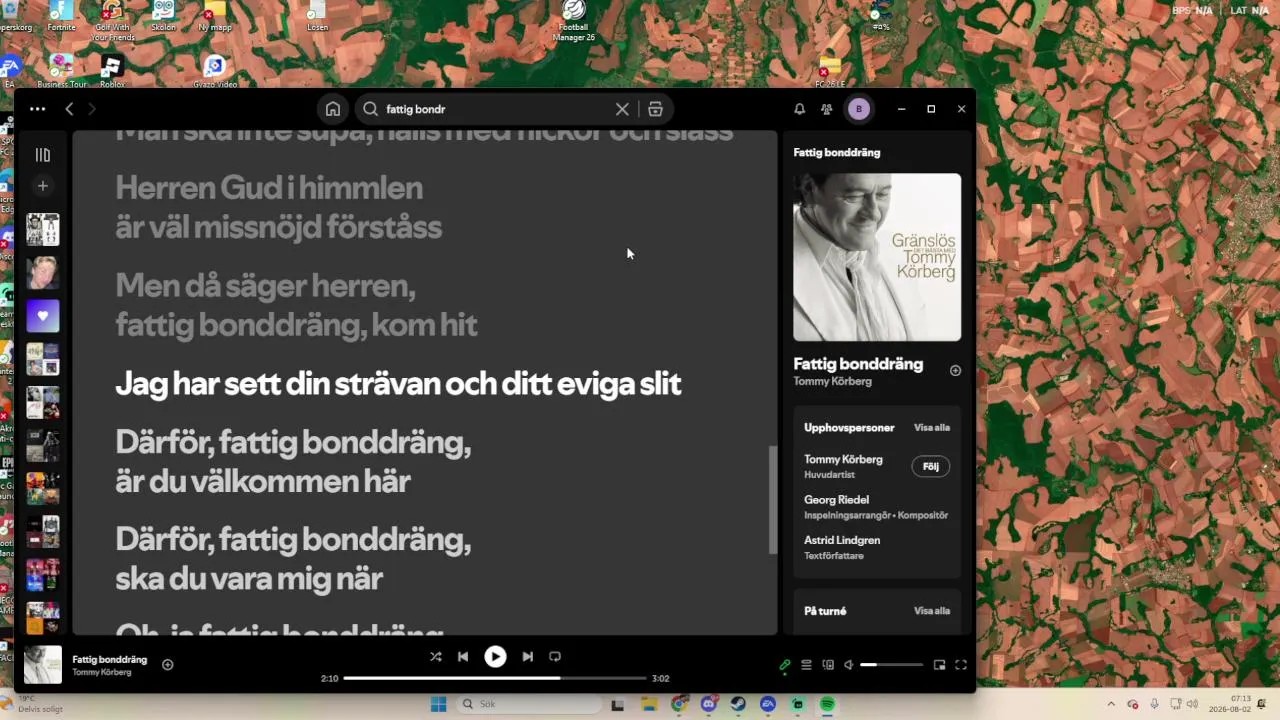Open Connect to a device
The image size is (1280, 720).
click(828, 665)
